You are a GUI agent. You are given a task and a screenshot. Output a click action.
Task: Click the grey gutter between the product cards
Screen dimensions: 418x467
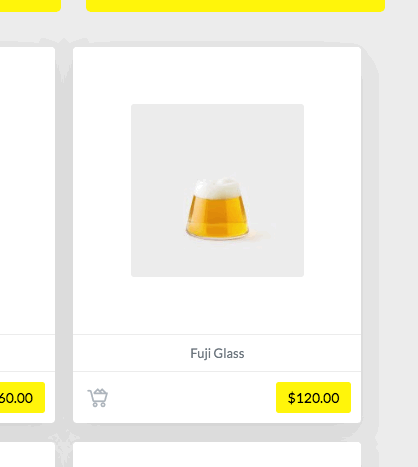[64, 235]
